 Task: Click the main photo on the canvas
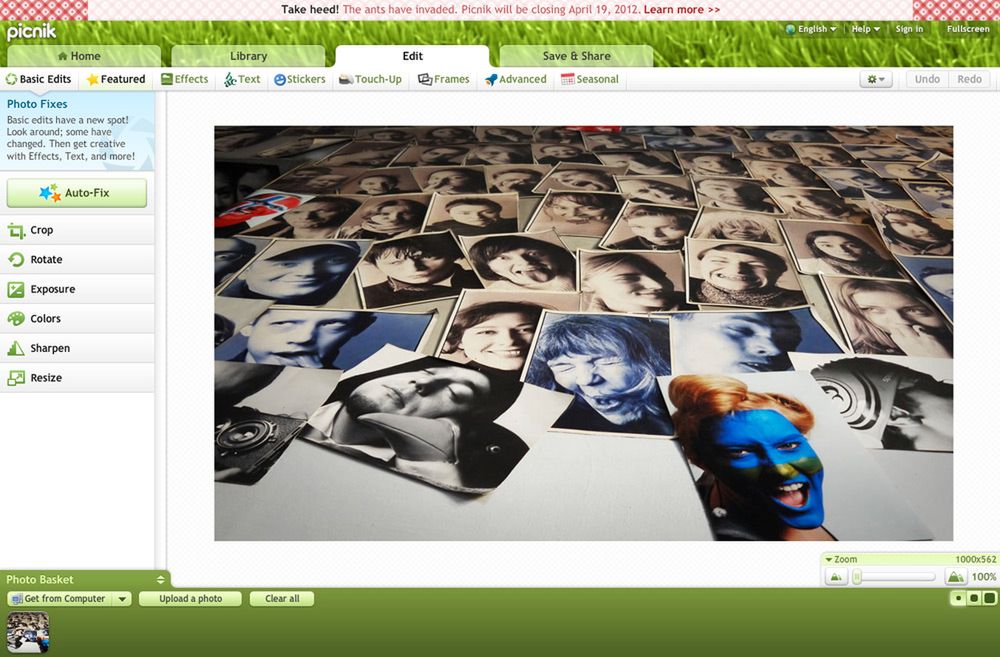(584, 333)
